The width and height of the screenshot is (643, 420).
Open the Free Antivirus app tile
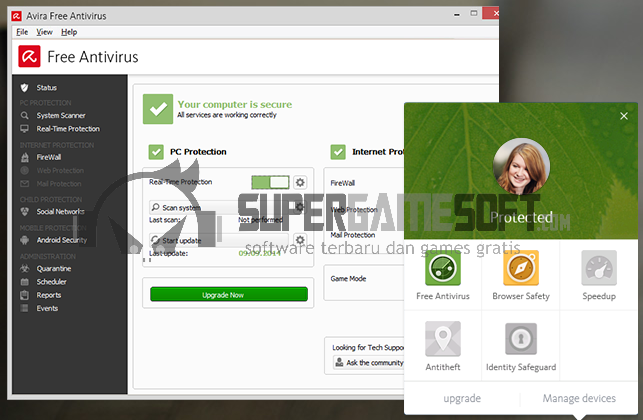[443, 276]
